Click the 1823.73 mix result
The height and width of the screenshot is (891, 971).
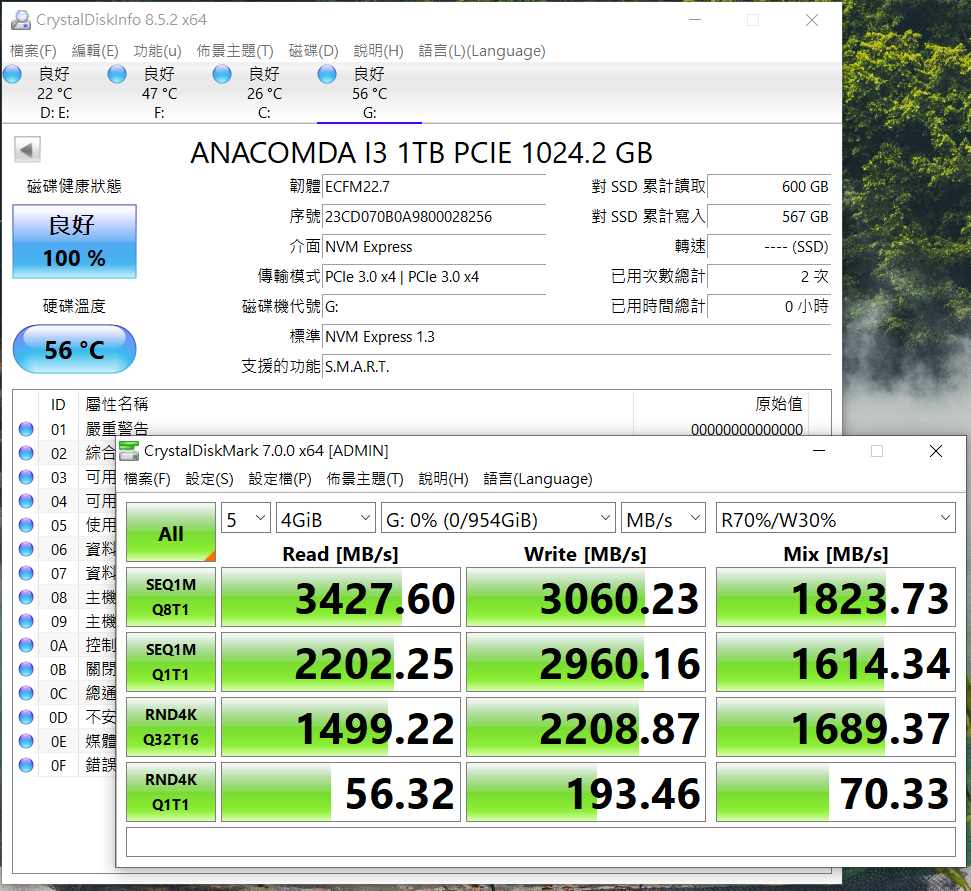[836, 598]
